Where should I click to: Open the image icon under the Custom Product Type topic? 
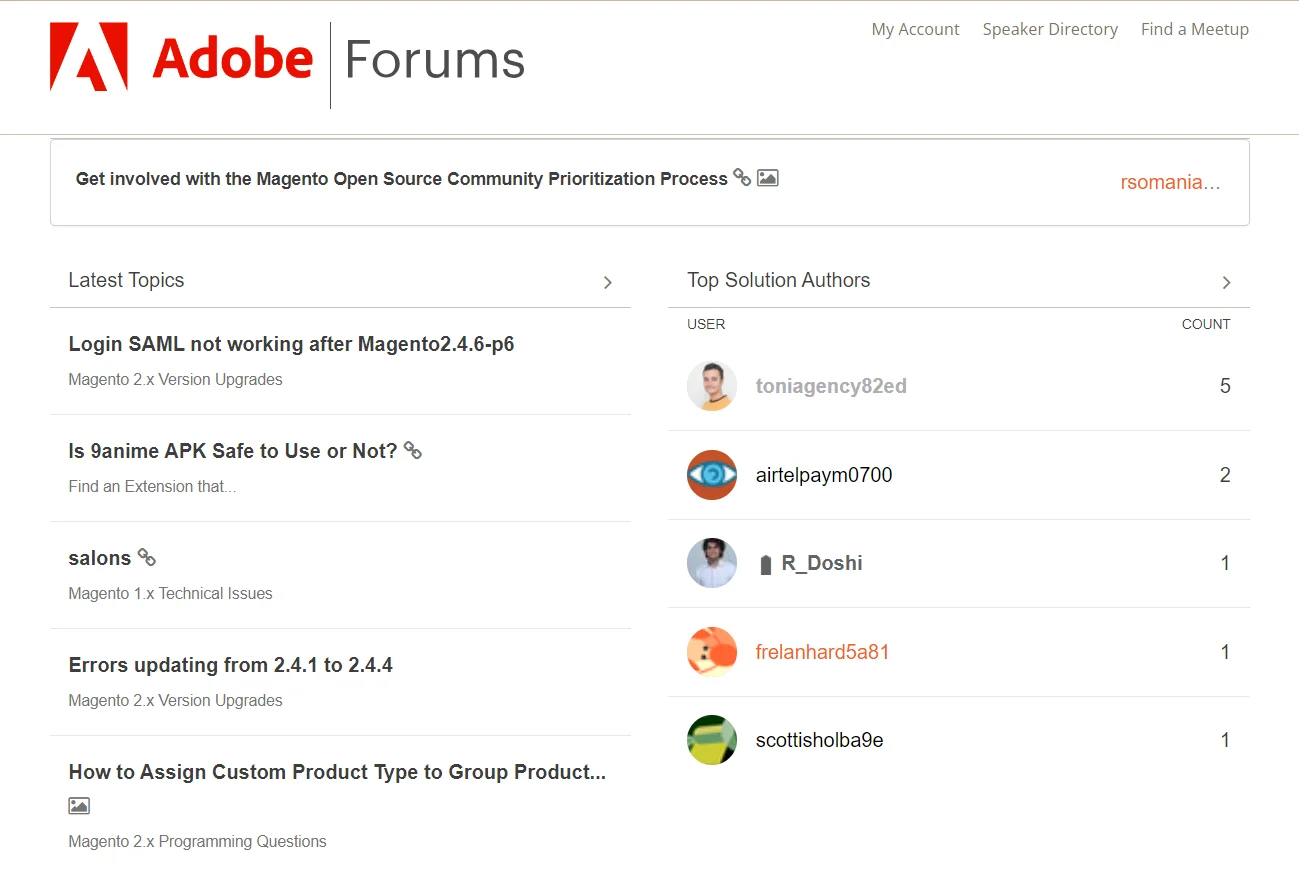(x=78, y=805)
